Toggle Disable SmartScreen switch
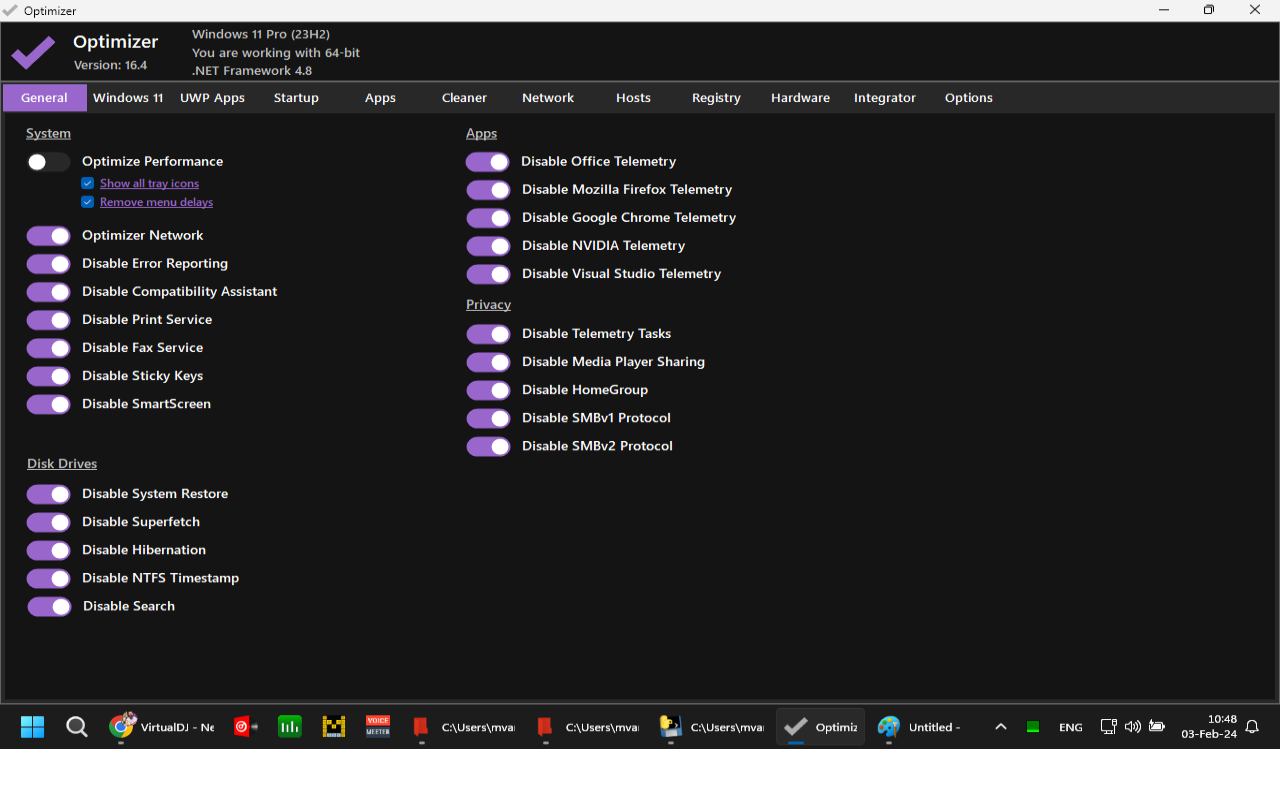This screenshot has width=1280, height=800. (x=48, y=404)
